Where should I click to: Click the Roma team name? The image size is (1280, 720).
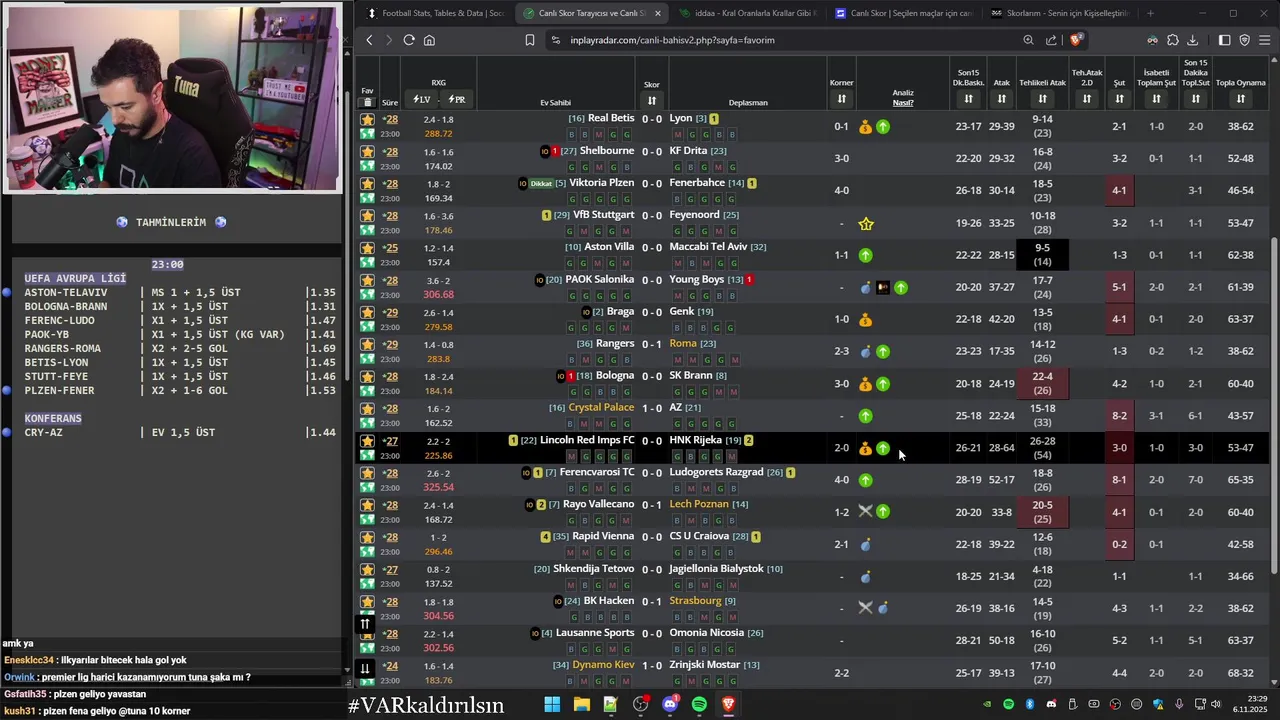pyautogui.click(x=683, y=343)
